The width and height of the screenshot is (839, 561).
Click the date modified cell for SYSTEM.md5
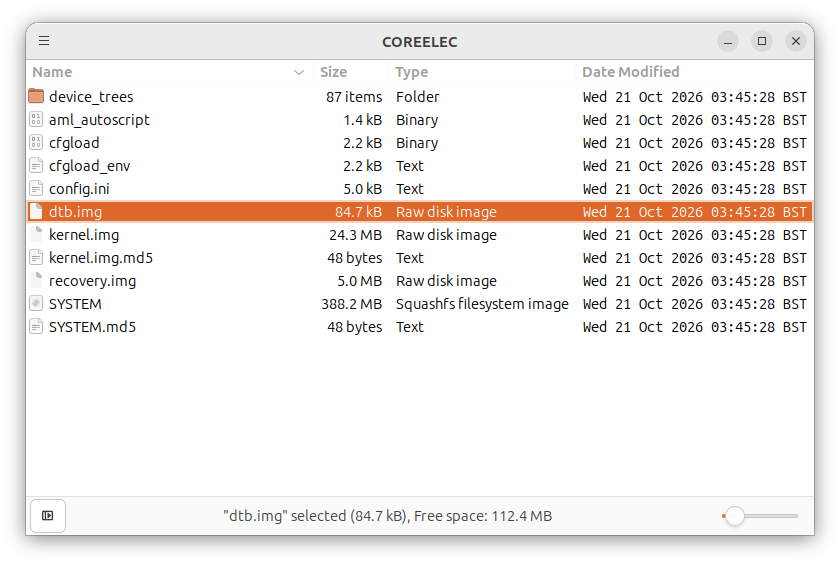point(695,327)
